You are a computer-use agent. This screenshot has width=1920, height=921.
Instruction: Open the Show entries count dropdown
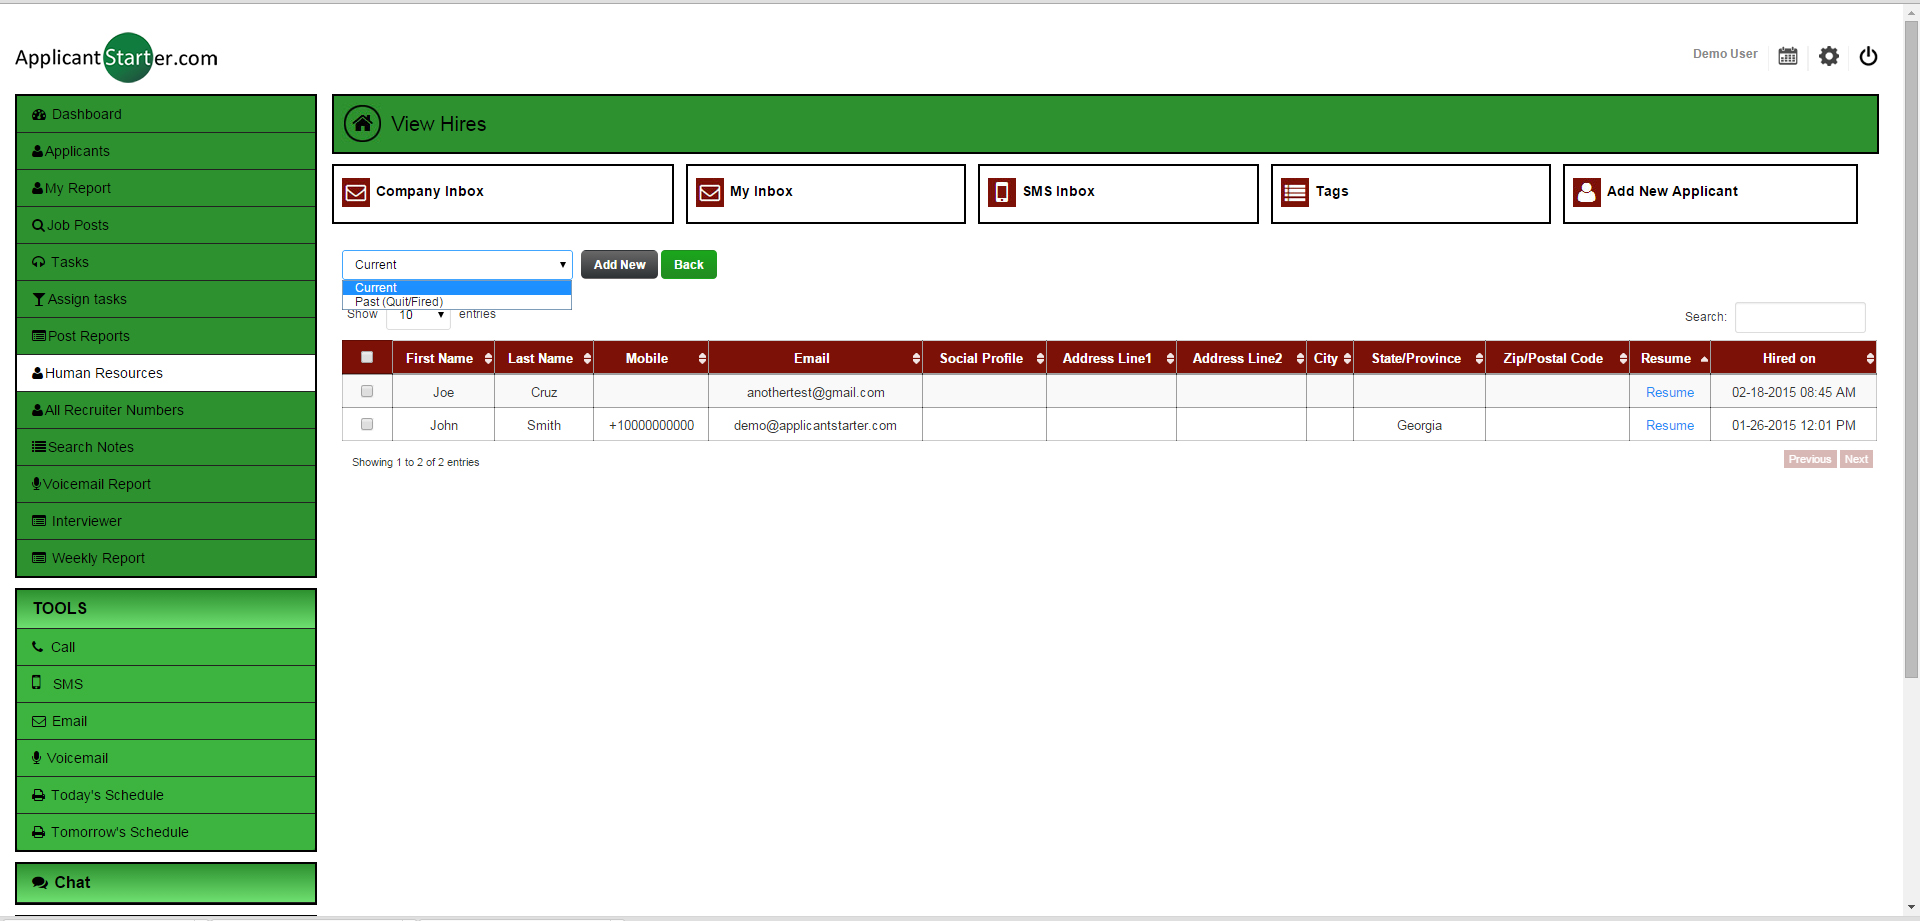418,315
